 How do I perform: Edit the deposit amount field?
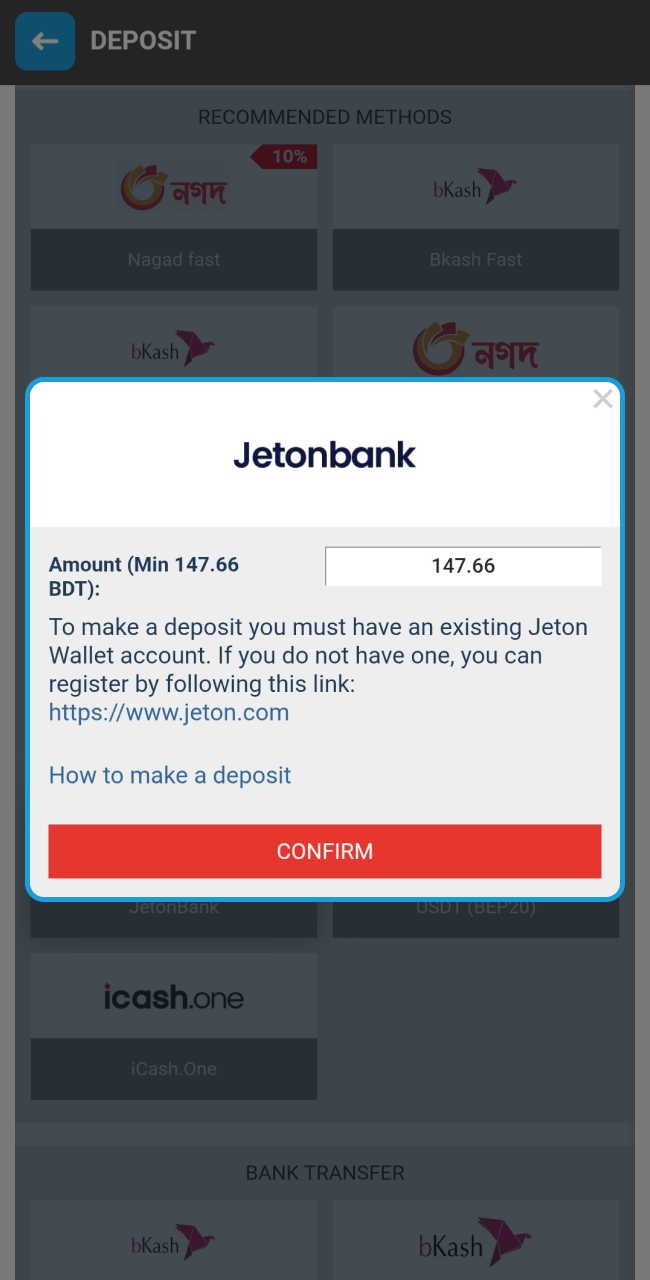pyautogui.click(x=463, y=566)
